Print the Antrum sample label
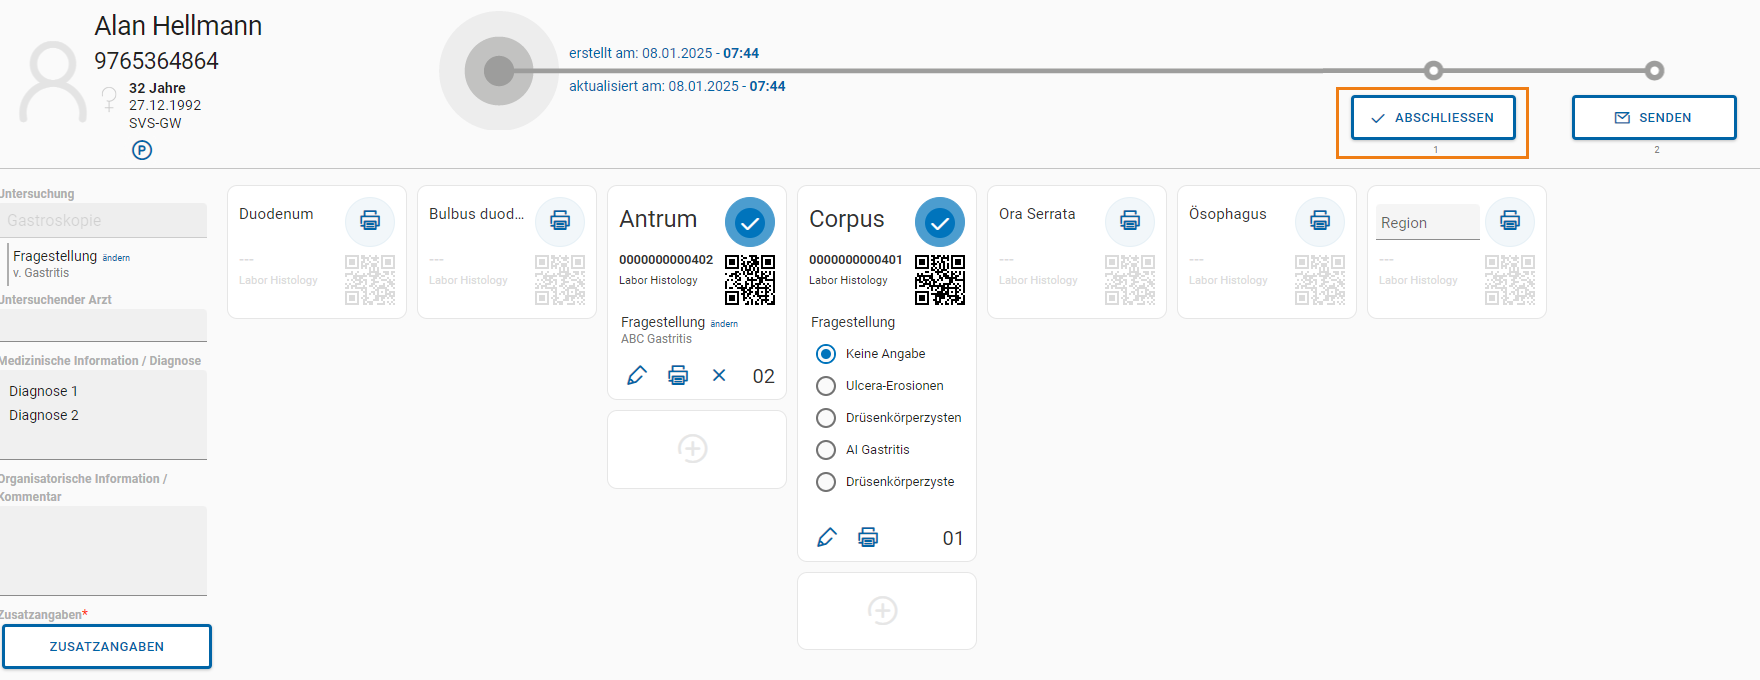1760x680 pixels. pos(678,375)
